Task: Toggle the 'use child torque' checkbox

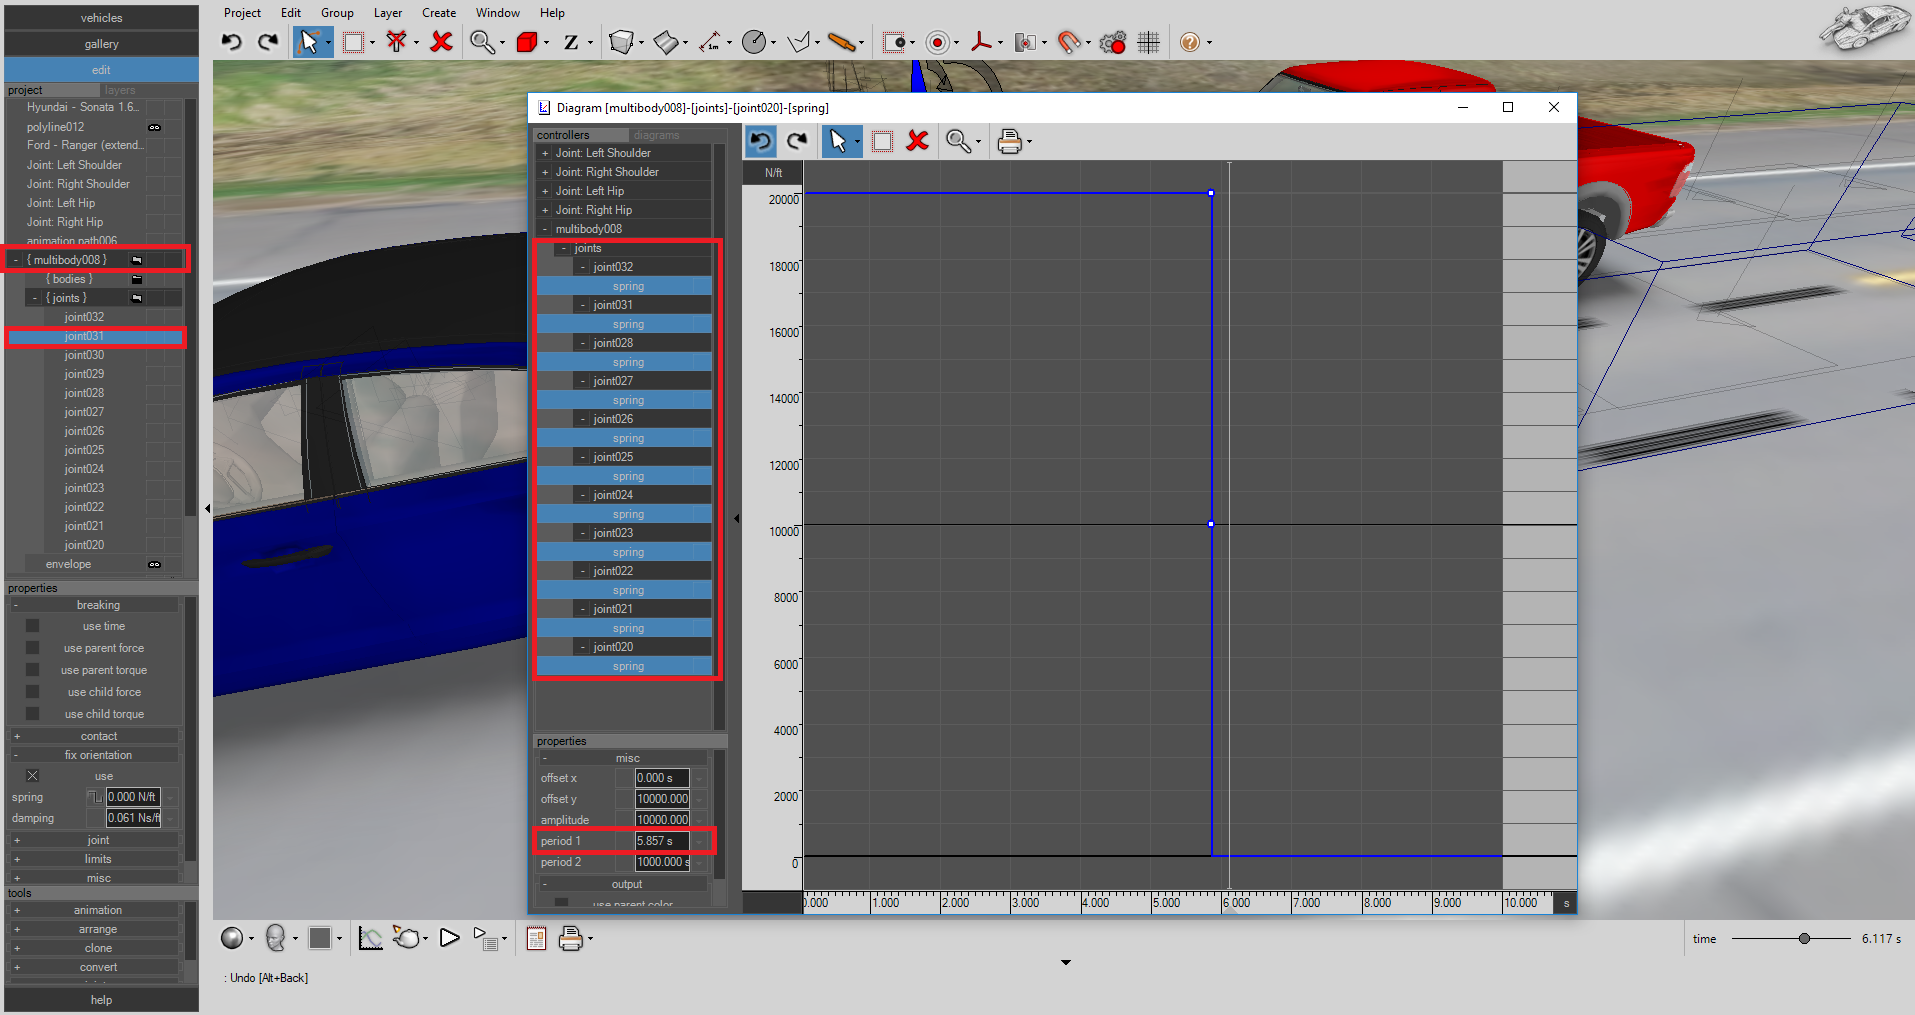Action: coord(32,714)
